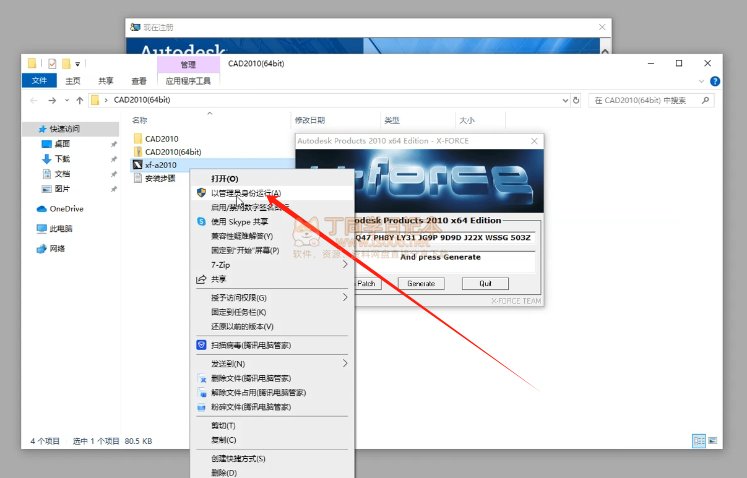Refresh the CAD2010(64bit) folder view
The width and height of the screenshot is (747, 478).
coord(576,100)
